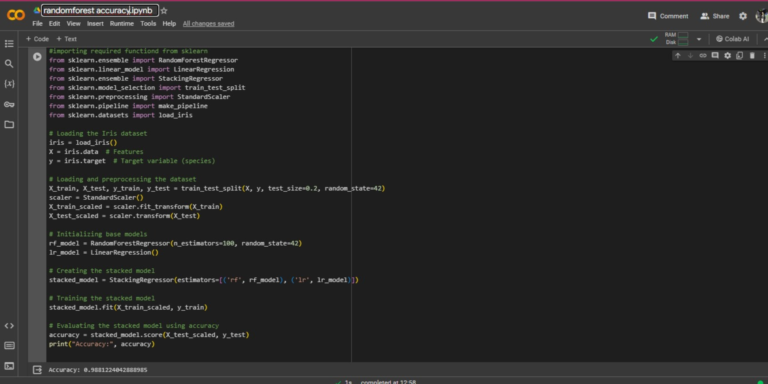Star the notebook with the star icon
The height and width of the screenshot is (384, 768).
click(164, 11)
